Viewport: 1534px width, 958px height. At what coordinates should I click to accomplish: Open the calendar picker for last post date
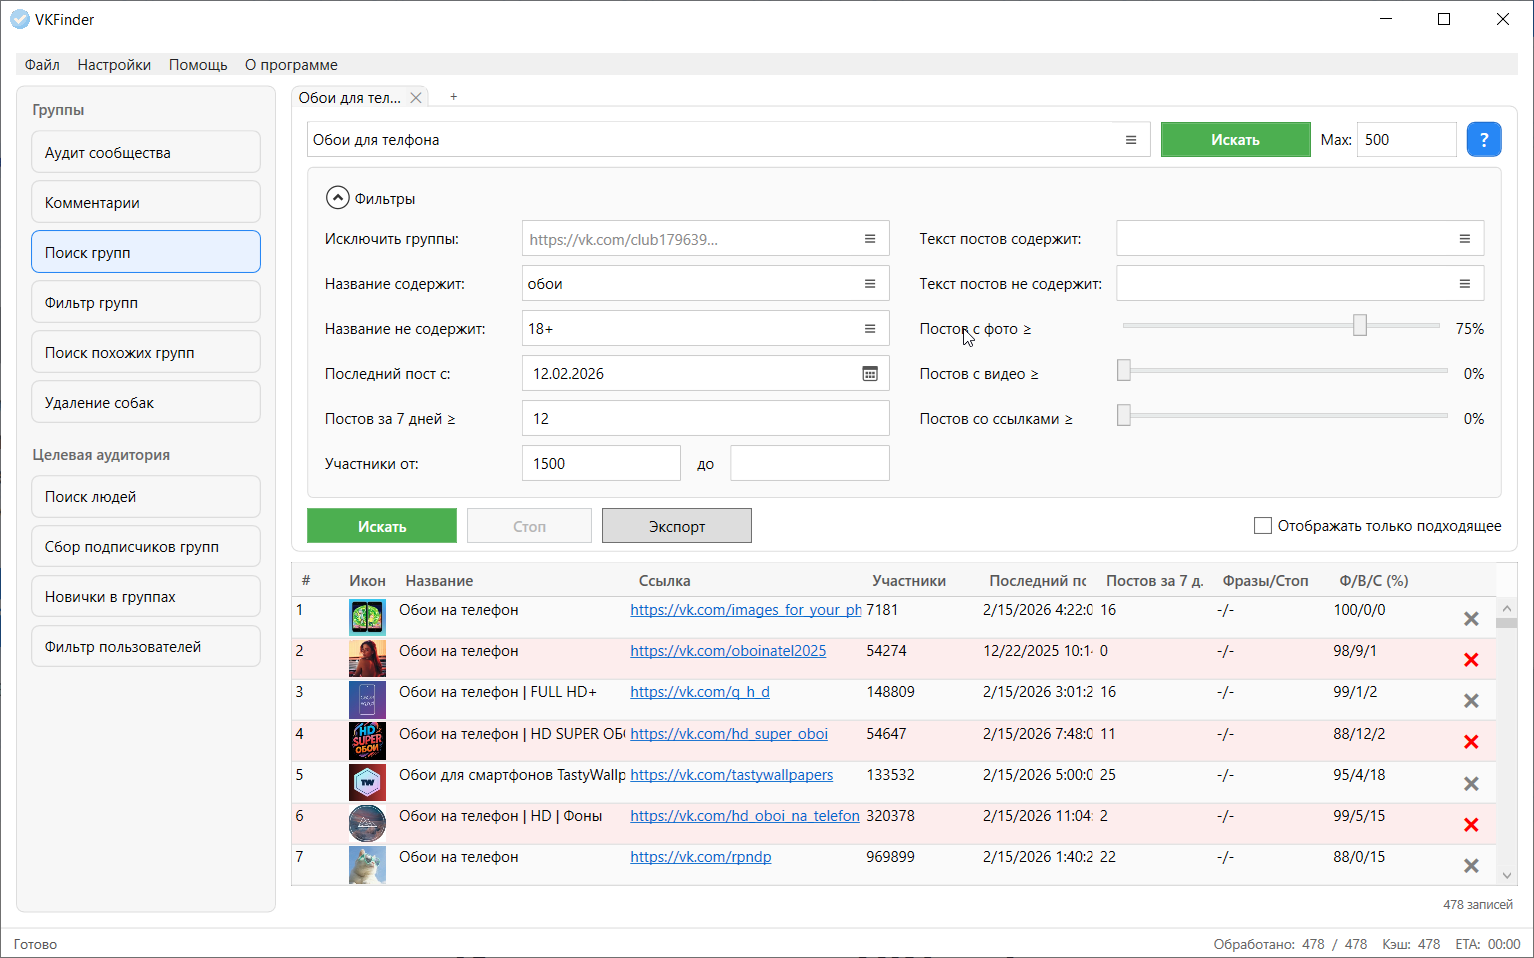869,374
